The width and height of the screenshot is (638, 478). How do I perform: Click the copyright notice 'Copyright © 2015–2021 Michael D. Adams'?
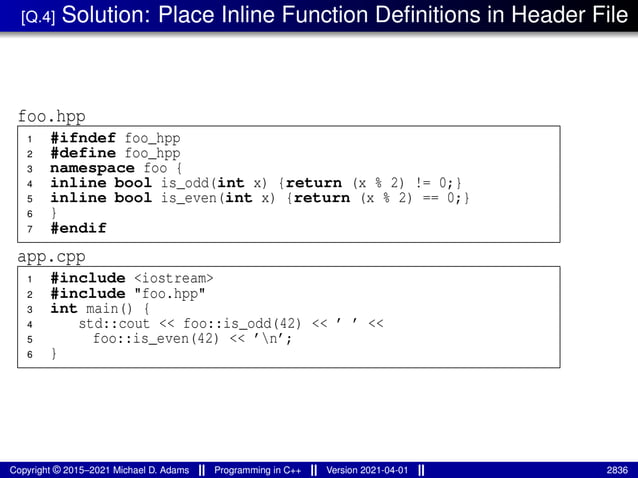(99, 470)
